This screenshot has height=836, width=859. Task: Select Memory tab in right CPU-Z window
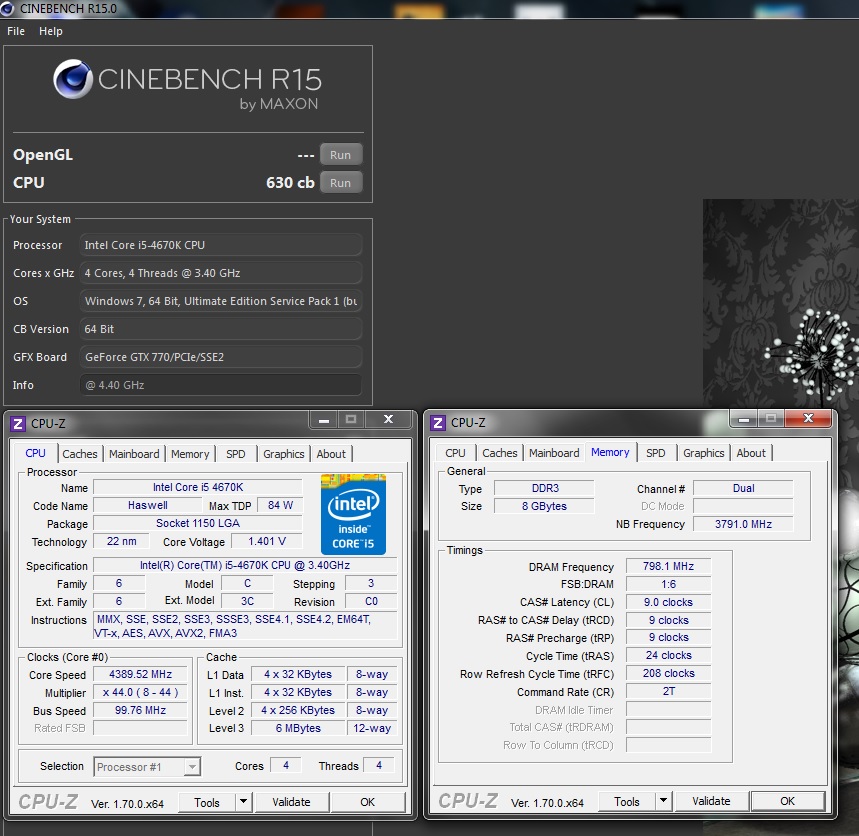point(610,452)
